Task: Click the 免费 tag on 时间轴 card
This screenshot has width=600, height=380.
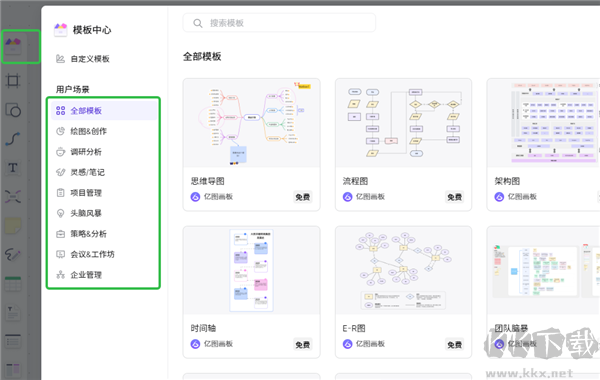Action: (303, 345)
